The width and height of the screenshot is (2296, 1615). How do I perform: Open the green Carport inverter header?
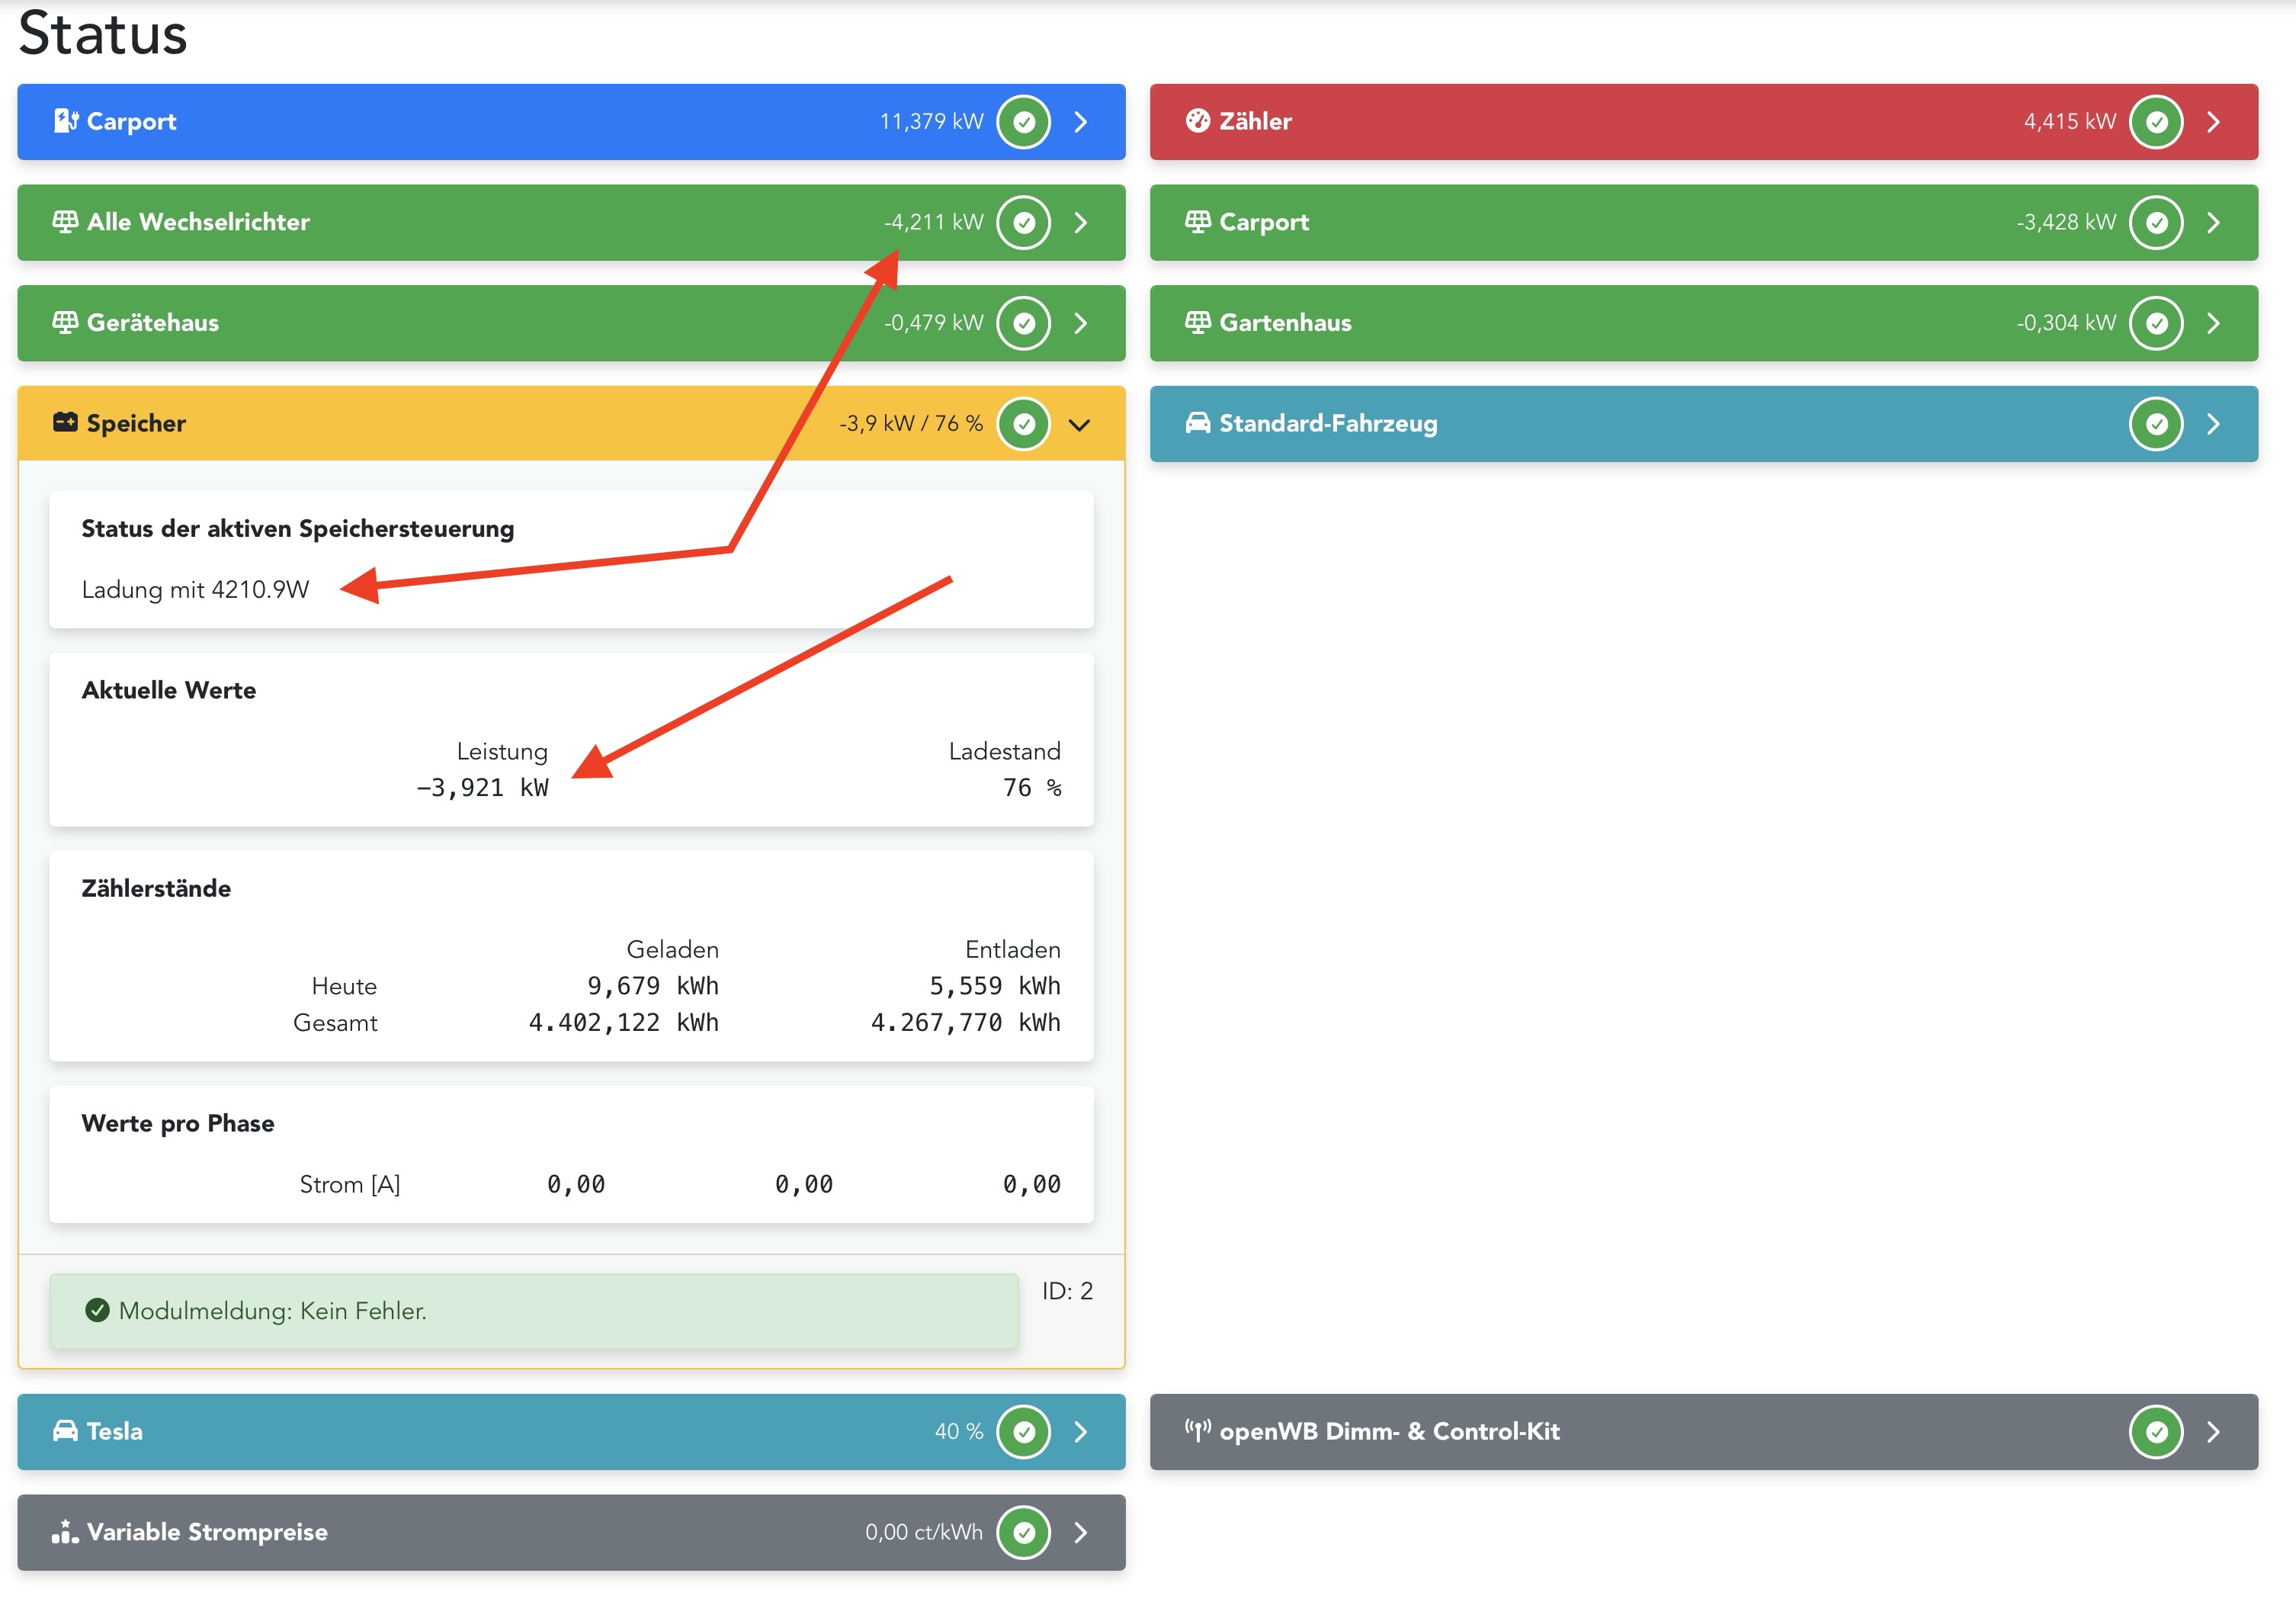[1263, 222]
